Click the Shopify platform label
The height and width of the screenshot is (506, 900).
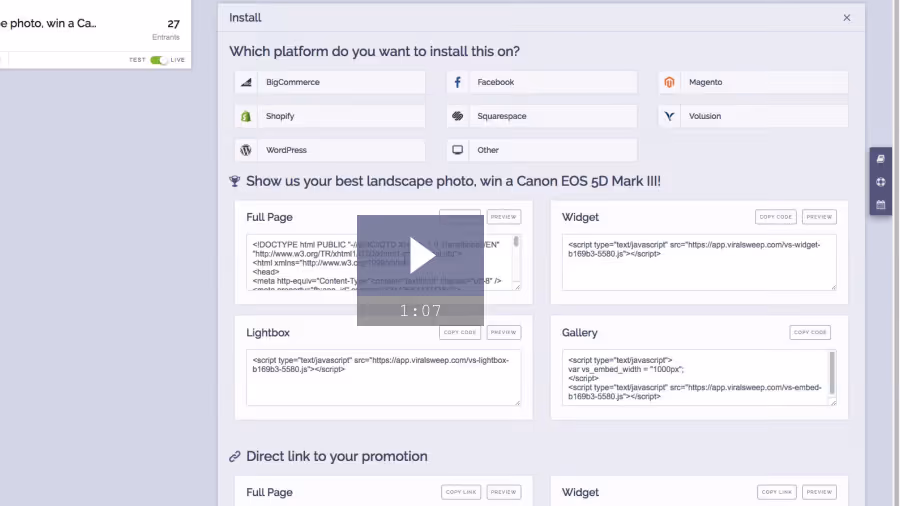click(280, 116)
